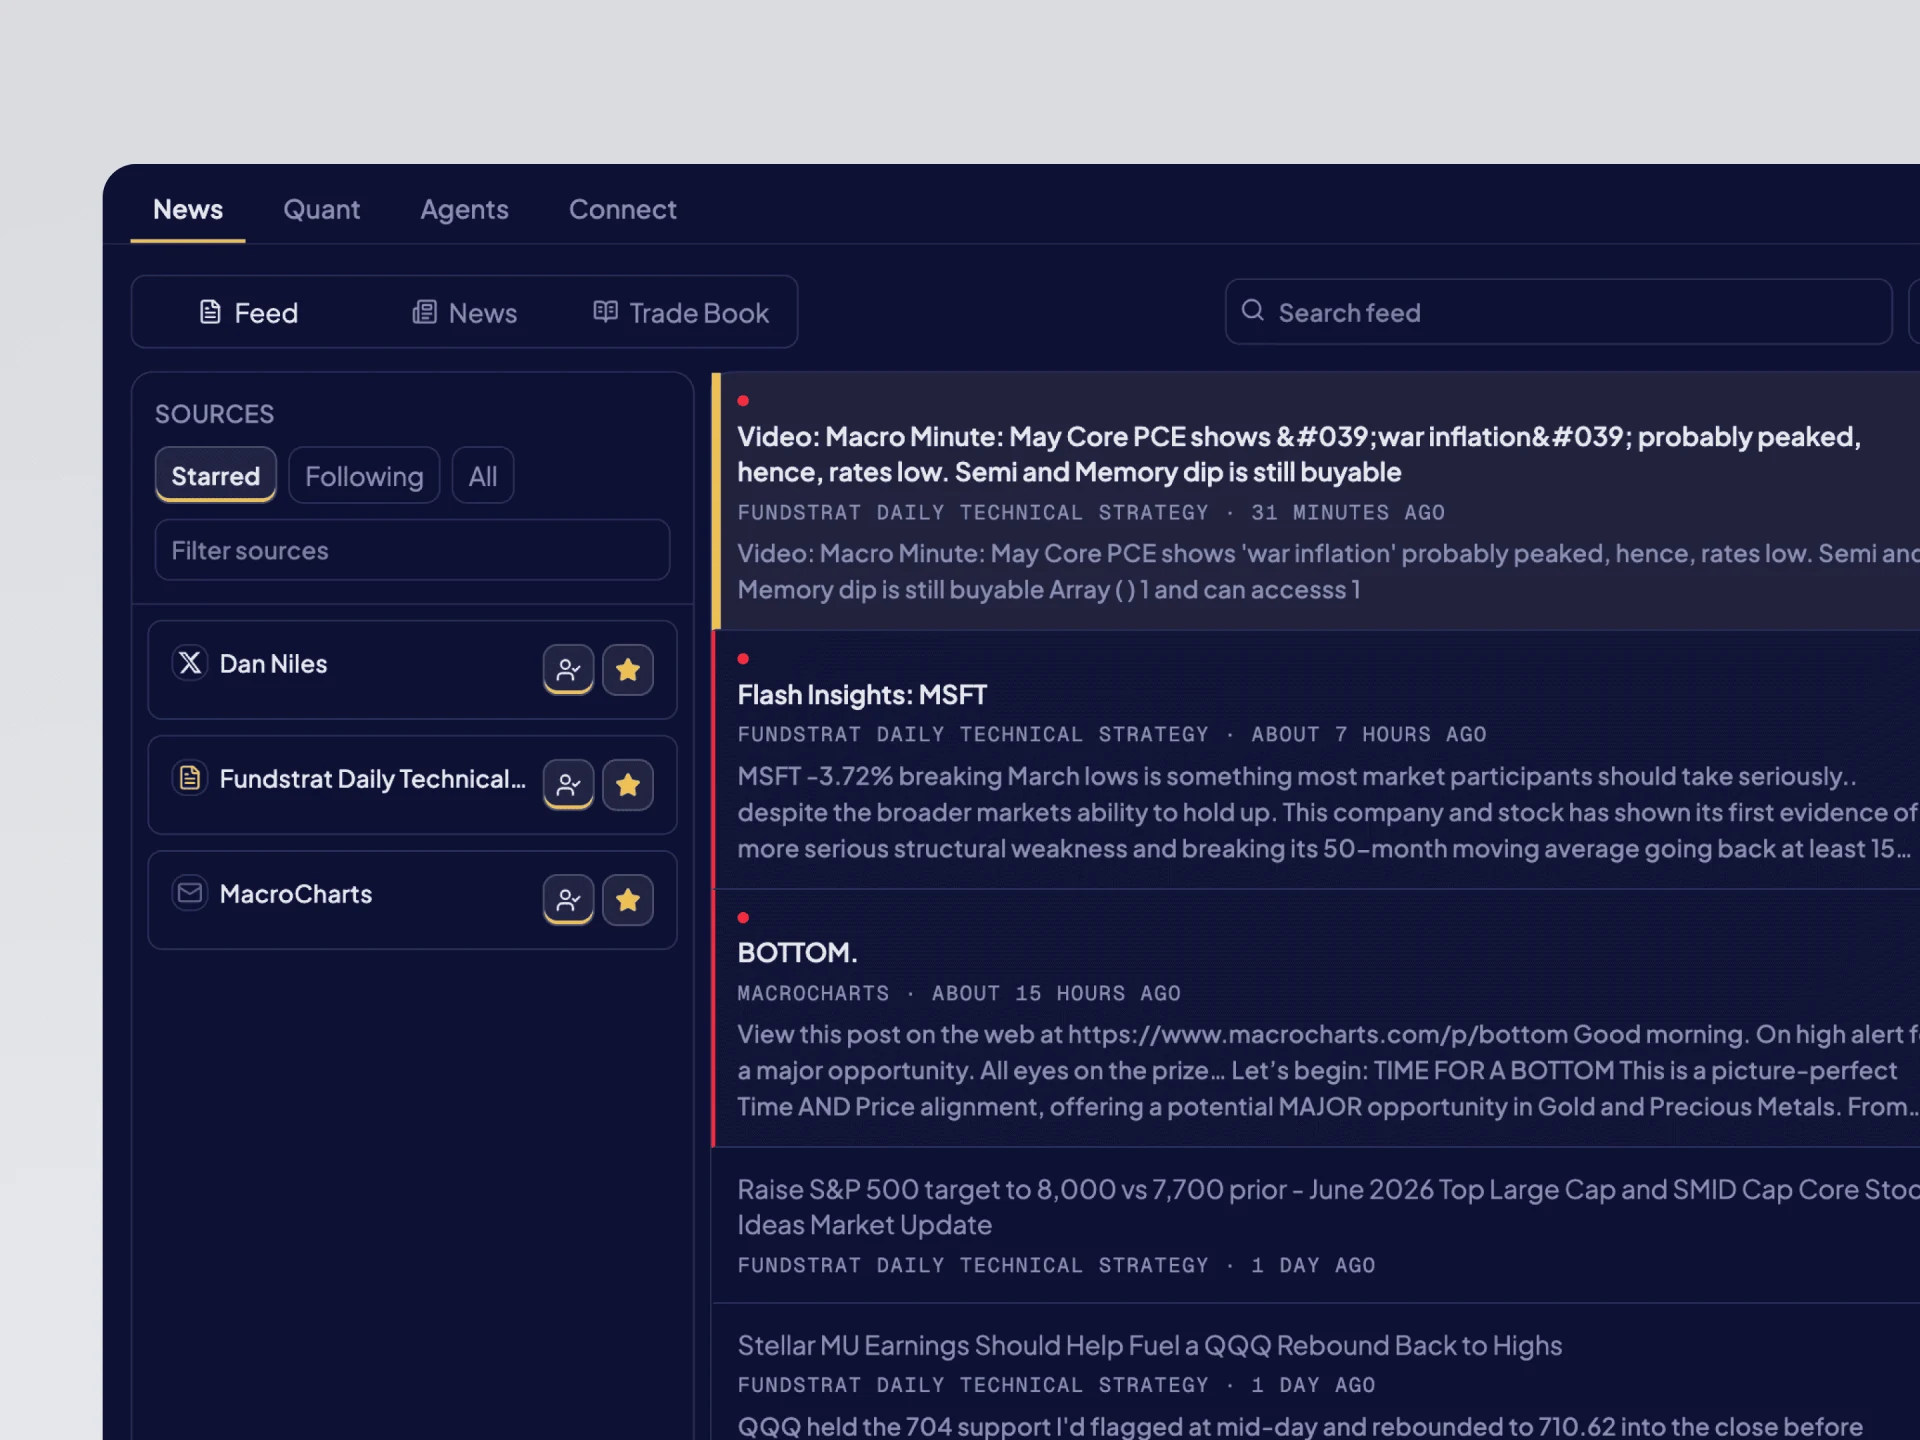Unstar the MacroCharts source
Image resolution: width=1920 pixels, height=1440 pixels.
click(628, 899)
